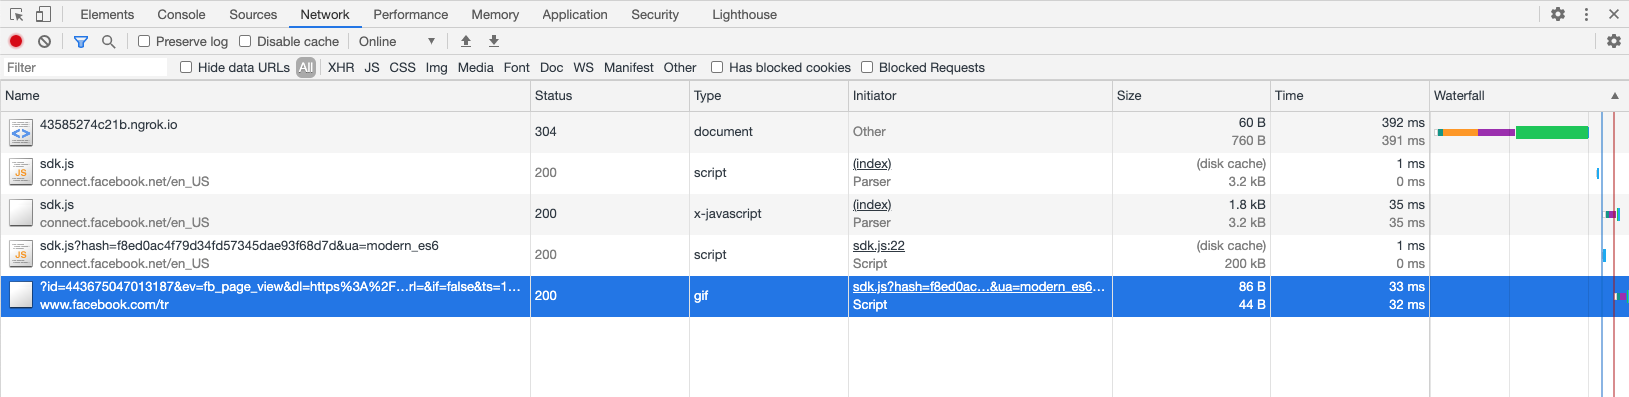Toggle the filter funnel icon
Viewport: 1629px width, 397px height.
coord(81,41)
